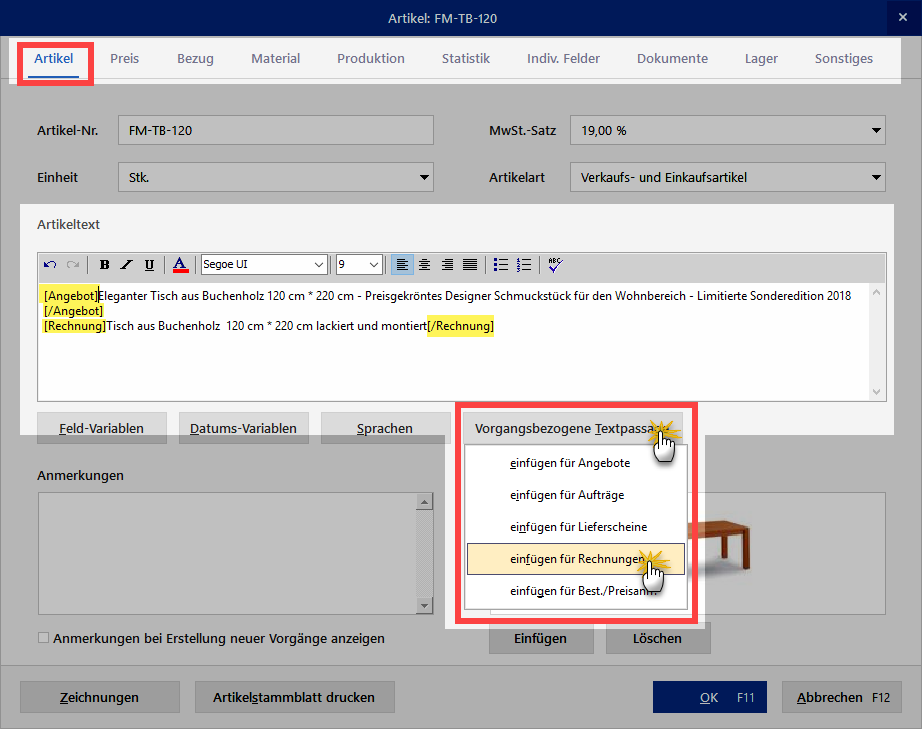Image resolution: width=922 pixels, height=729 pixels.
Task: Choose einfügen für Rechnungen
Action: [x=576, y=559]
